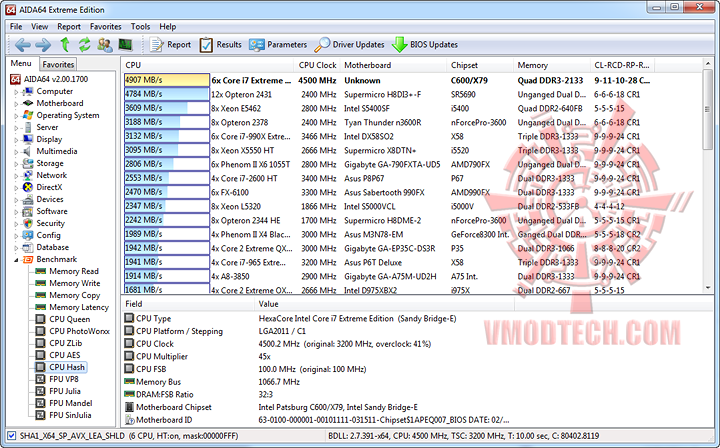720x448 pixels.
Task: Select AIDA64 v2.00.1700 root node
Action: 49,79
